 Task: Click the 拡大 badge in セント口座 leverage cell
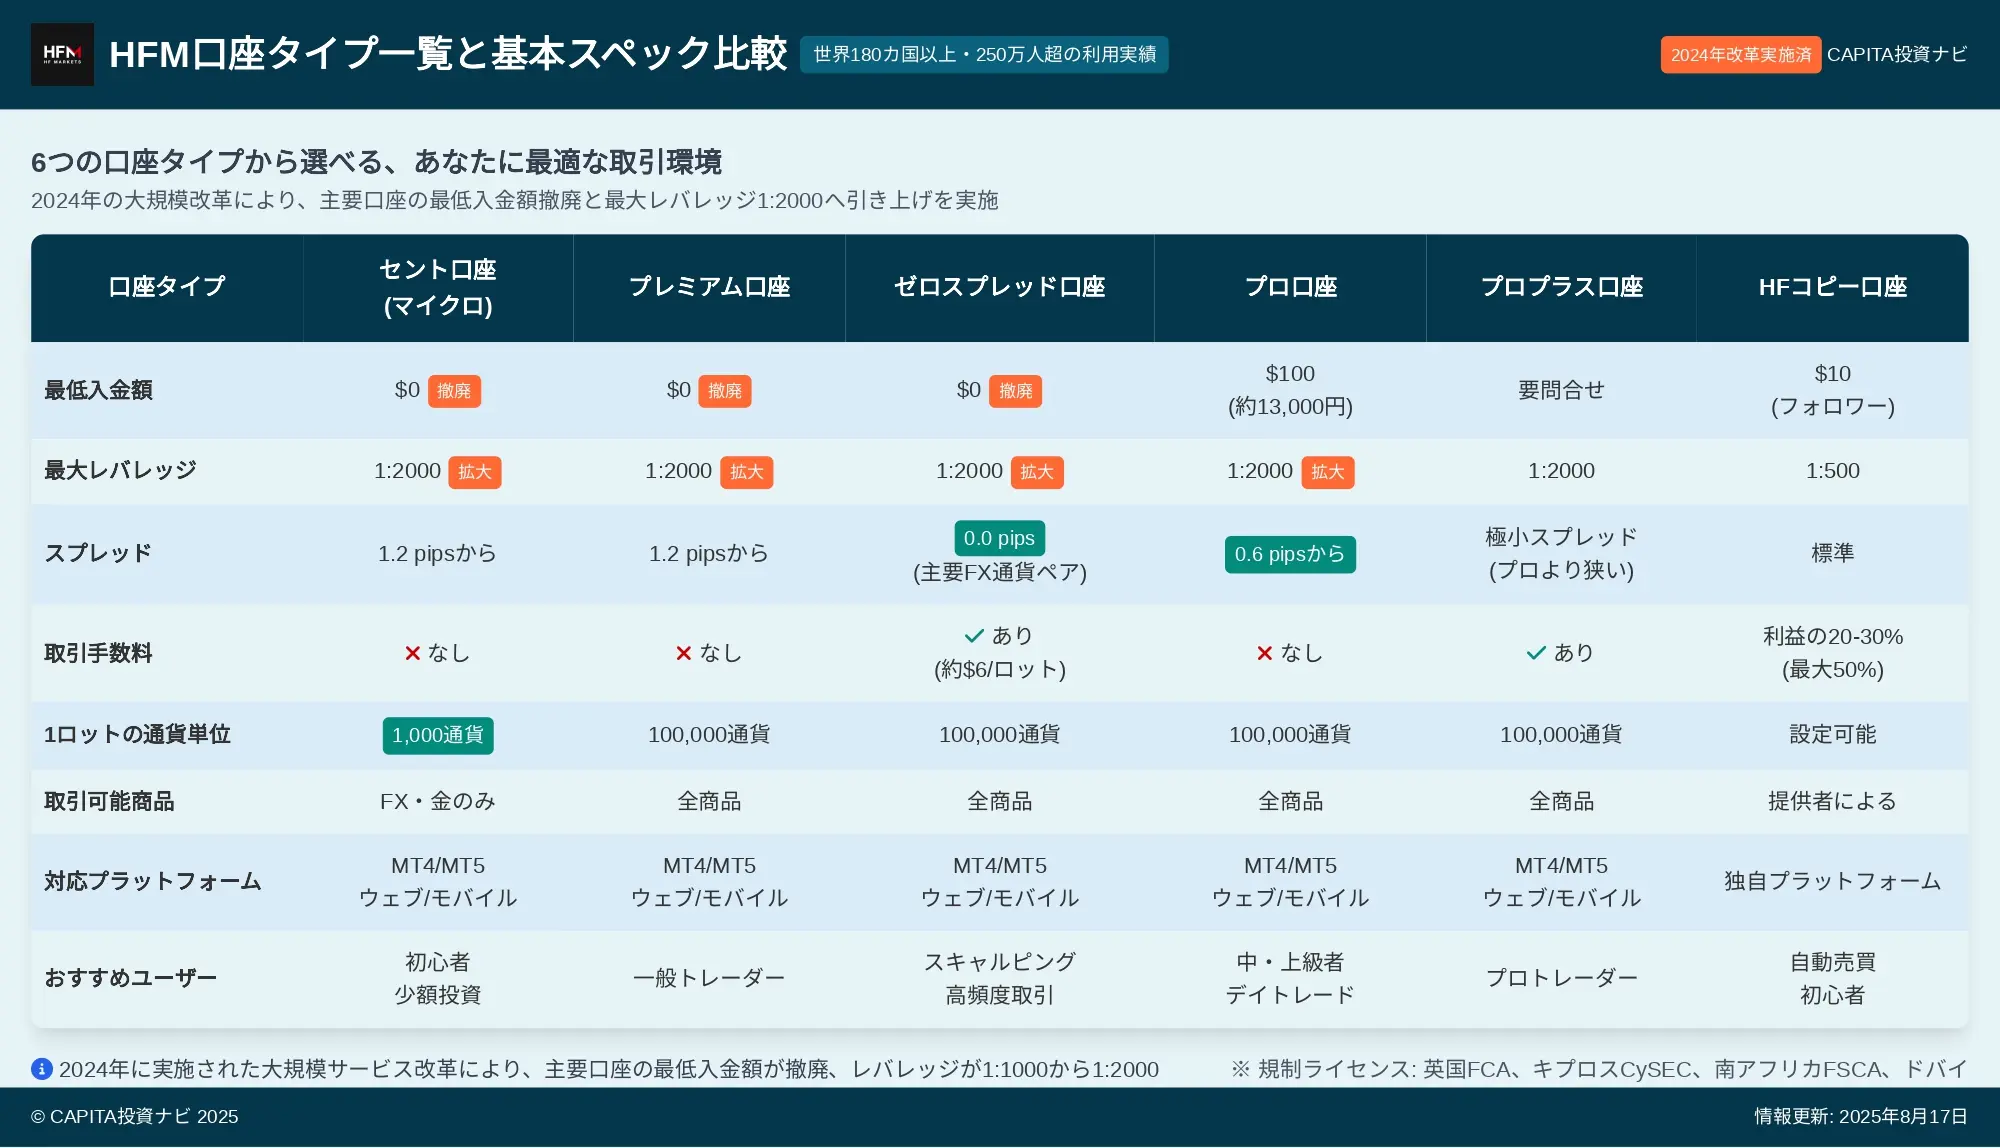pos(475,472)
